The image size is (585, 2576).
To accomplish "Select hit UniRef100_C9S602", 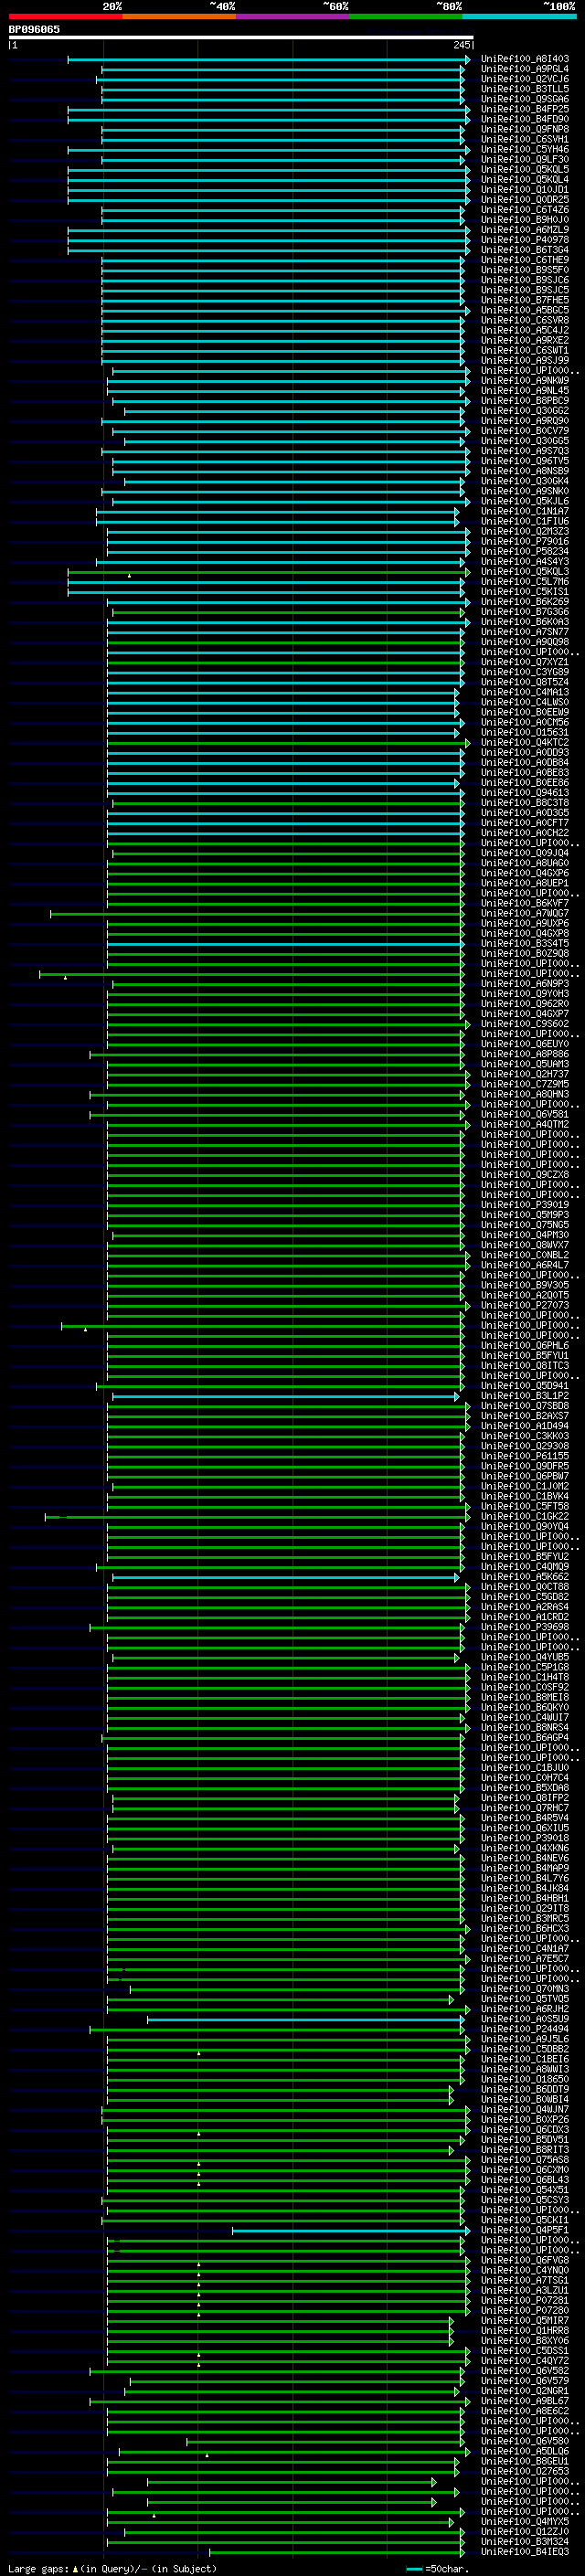I will click(x=525, y=1023).
